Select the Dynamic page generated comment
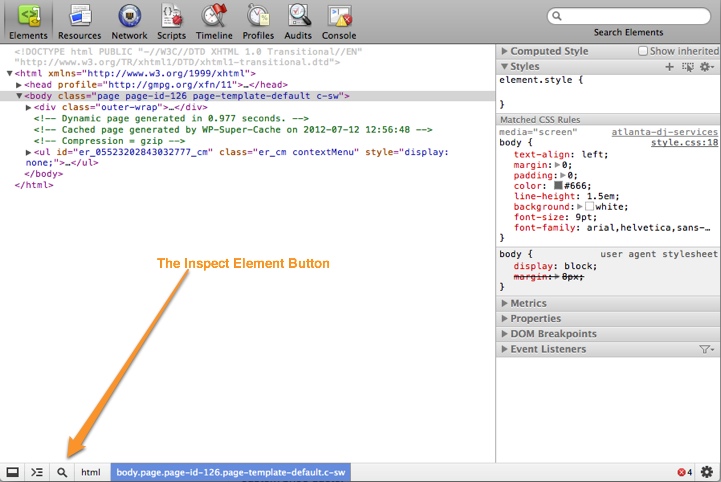This screenshot has height=482, width=721. click(171, 118)
